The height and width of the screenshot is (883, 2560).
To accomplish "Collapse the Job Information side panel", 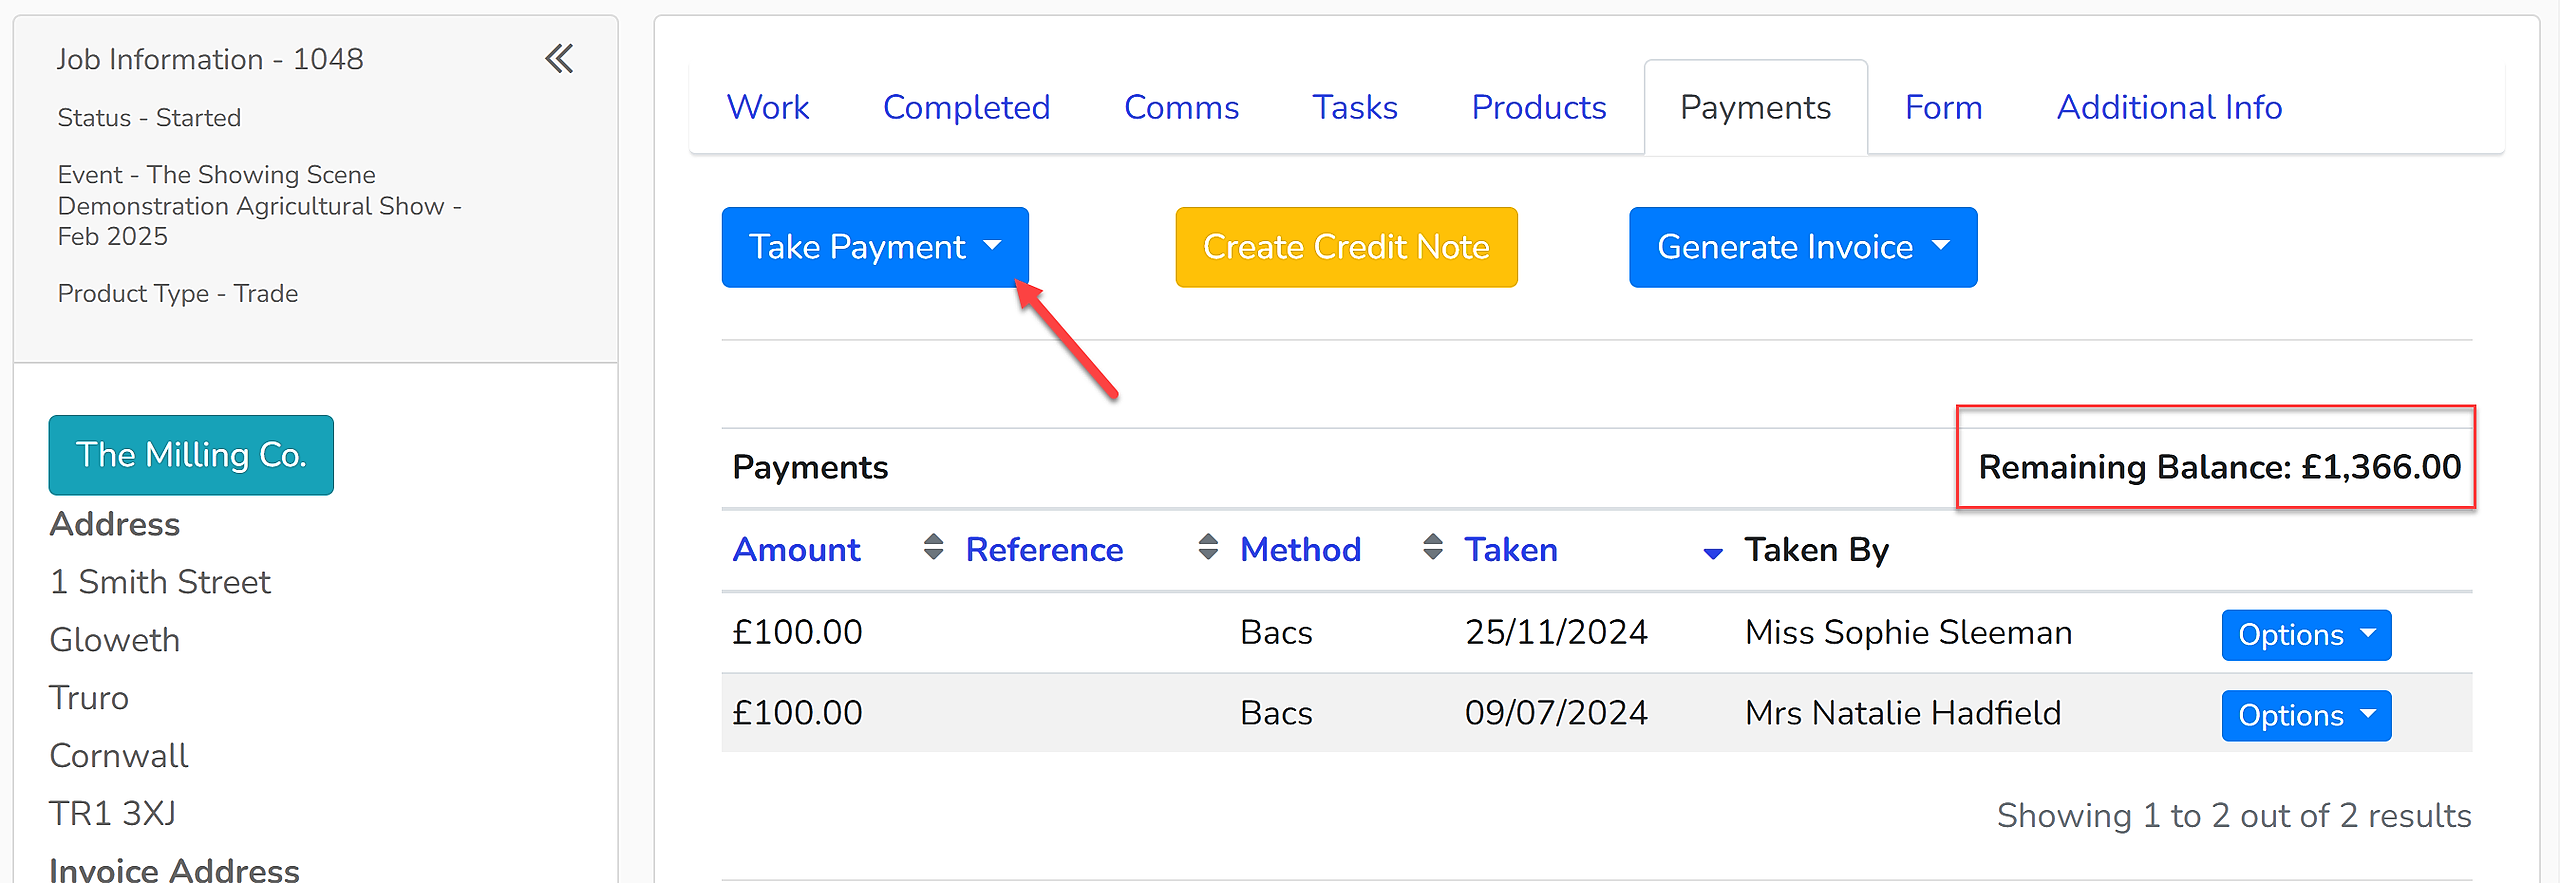I will (559, 59).
